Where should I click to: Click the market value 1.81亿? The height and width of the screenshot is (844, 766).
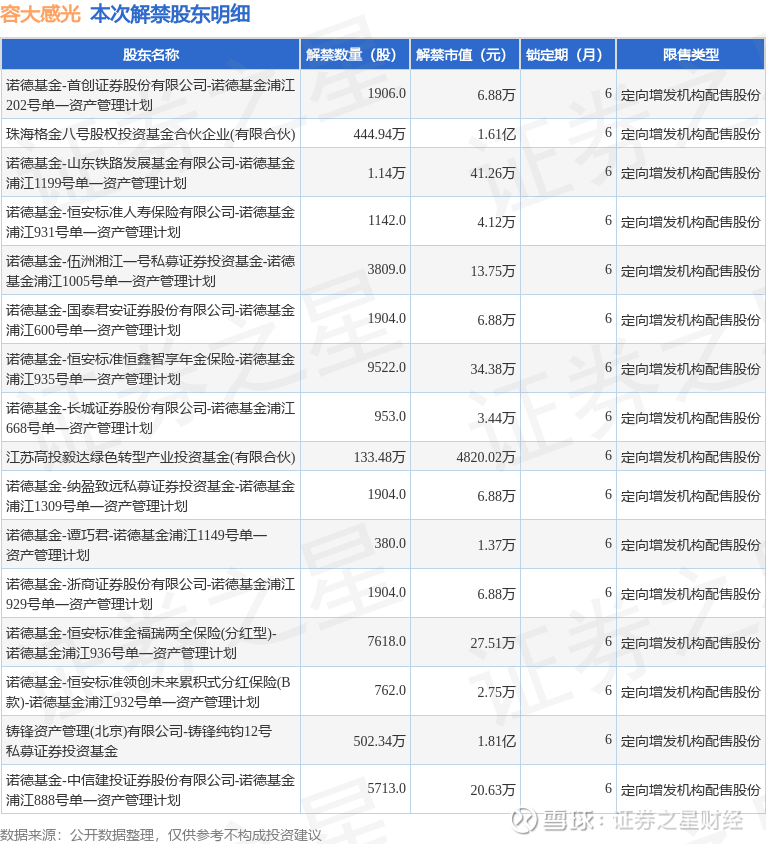click(496, 741)
